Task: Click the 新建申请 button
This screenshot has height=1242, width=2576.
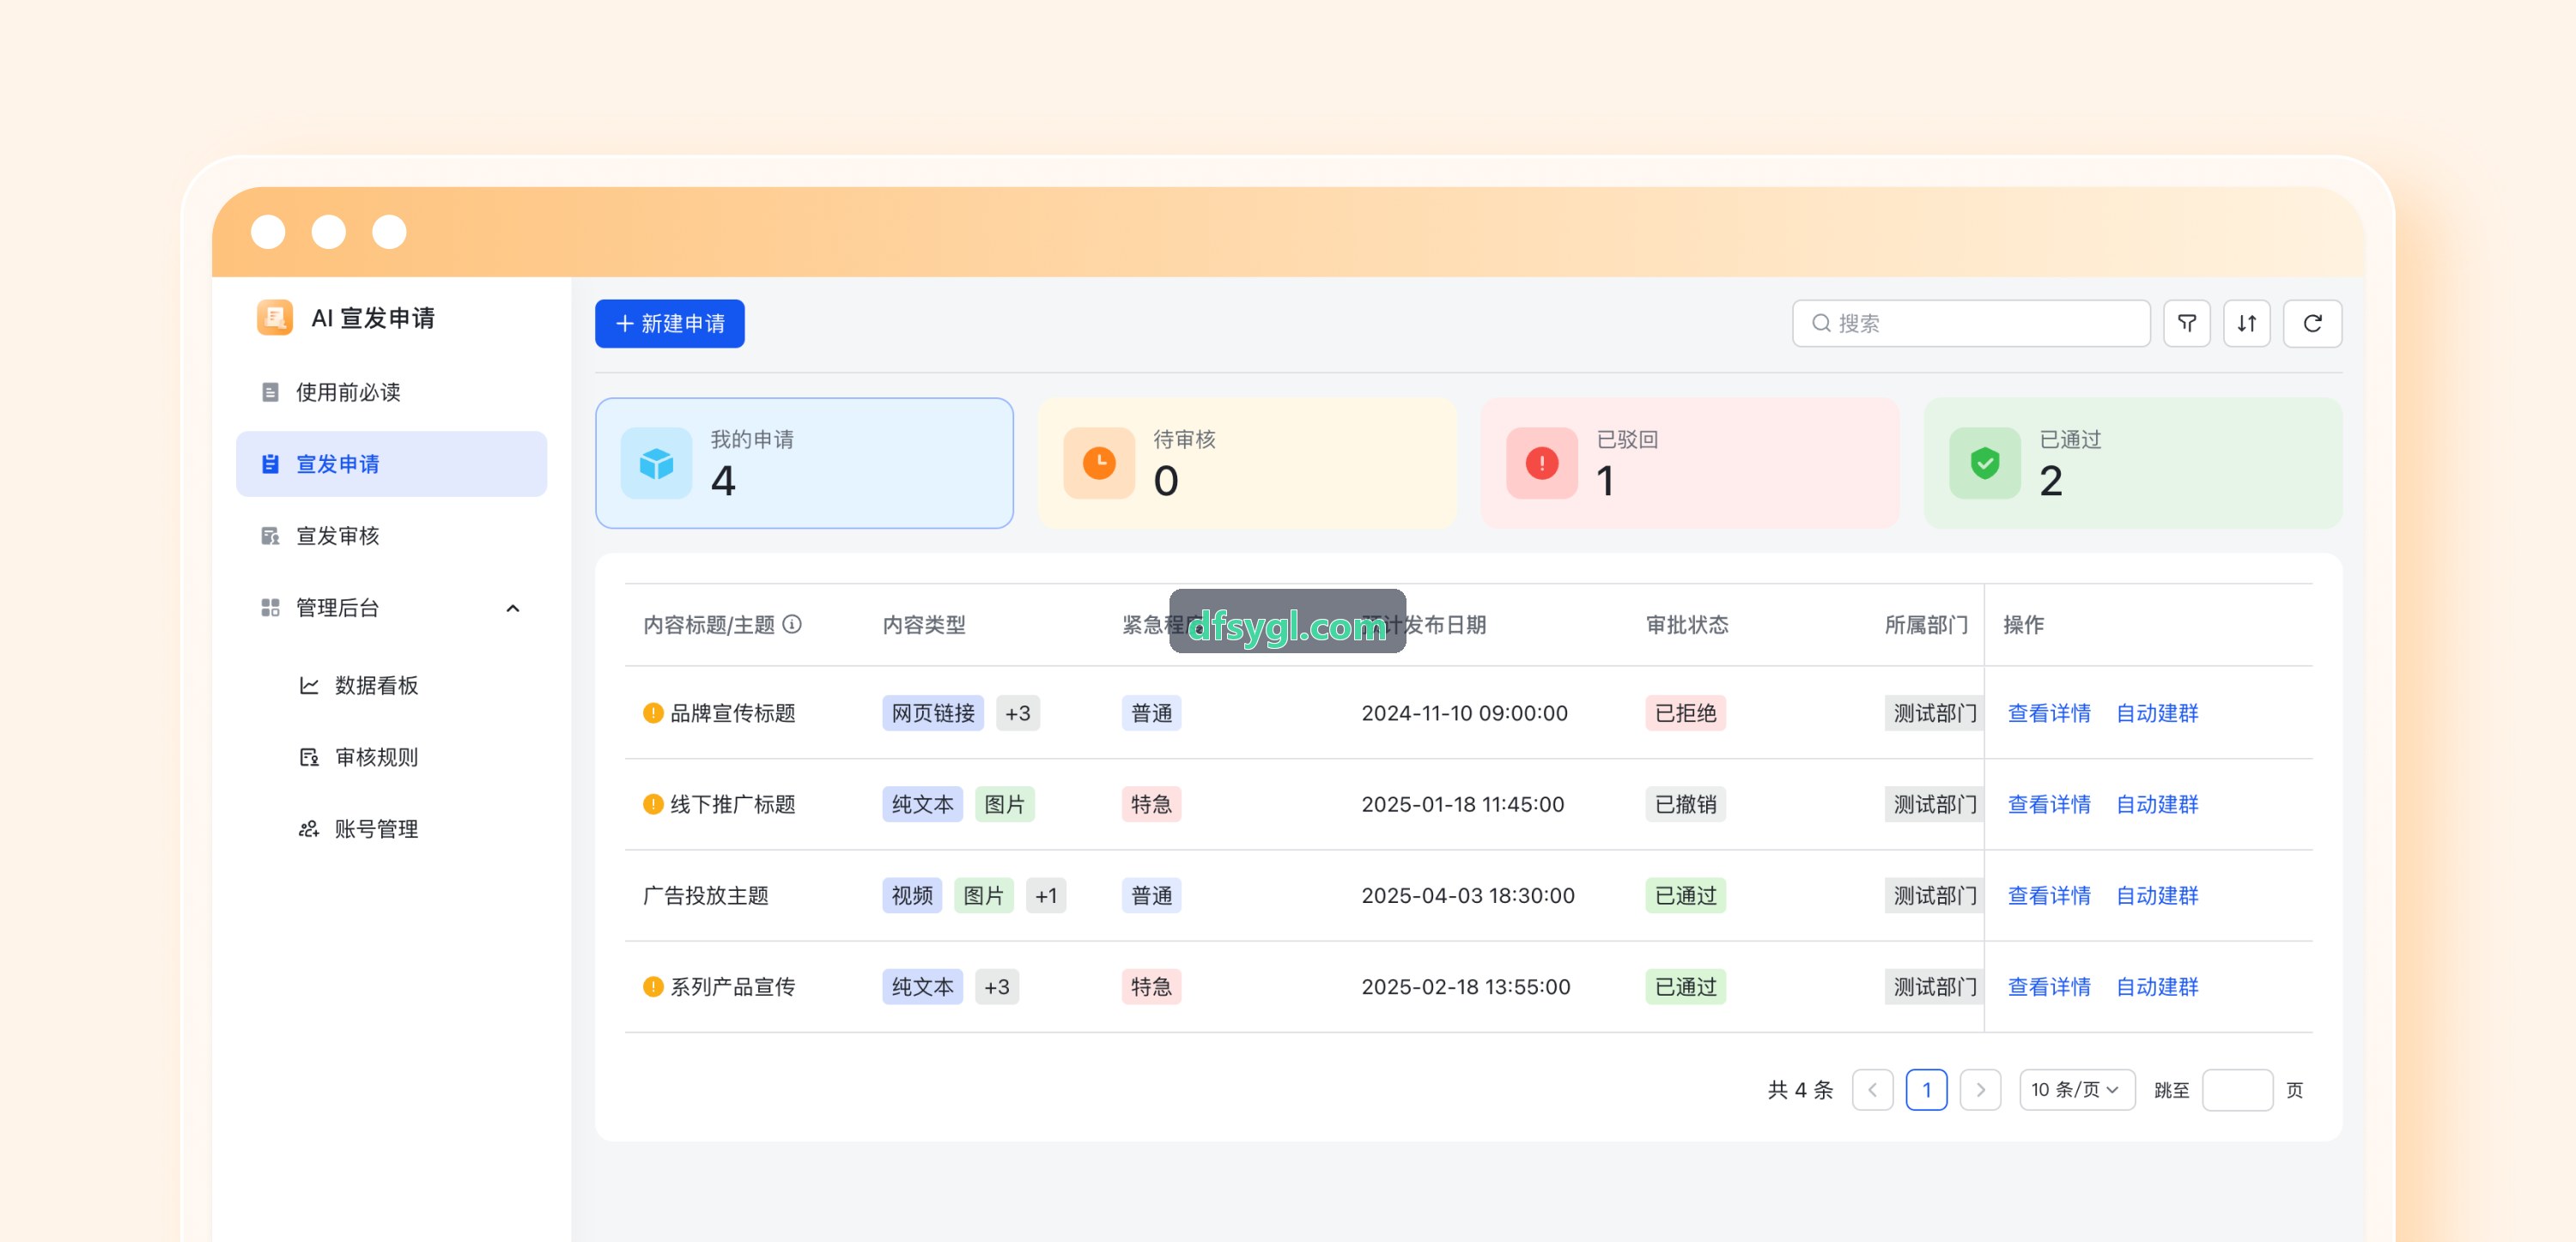Action: pos(669,323)
